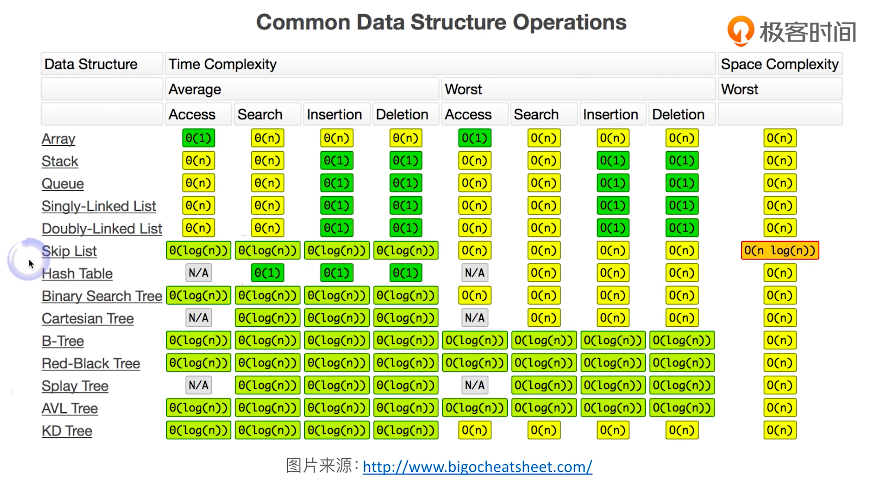877x490 pixels.
Task: Open the KD Tree link
Action: 67,431
